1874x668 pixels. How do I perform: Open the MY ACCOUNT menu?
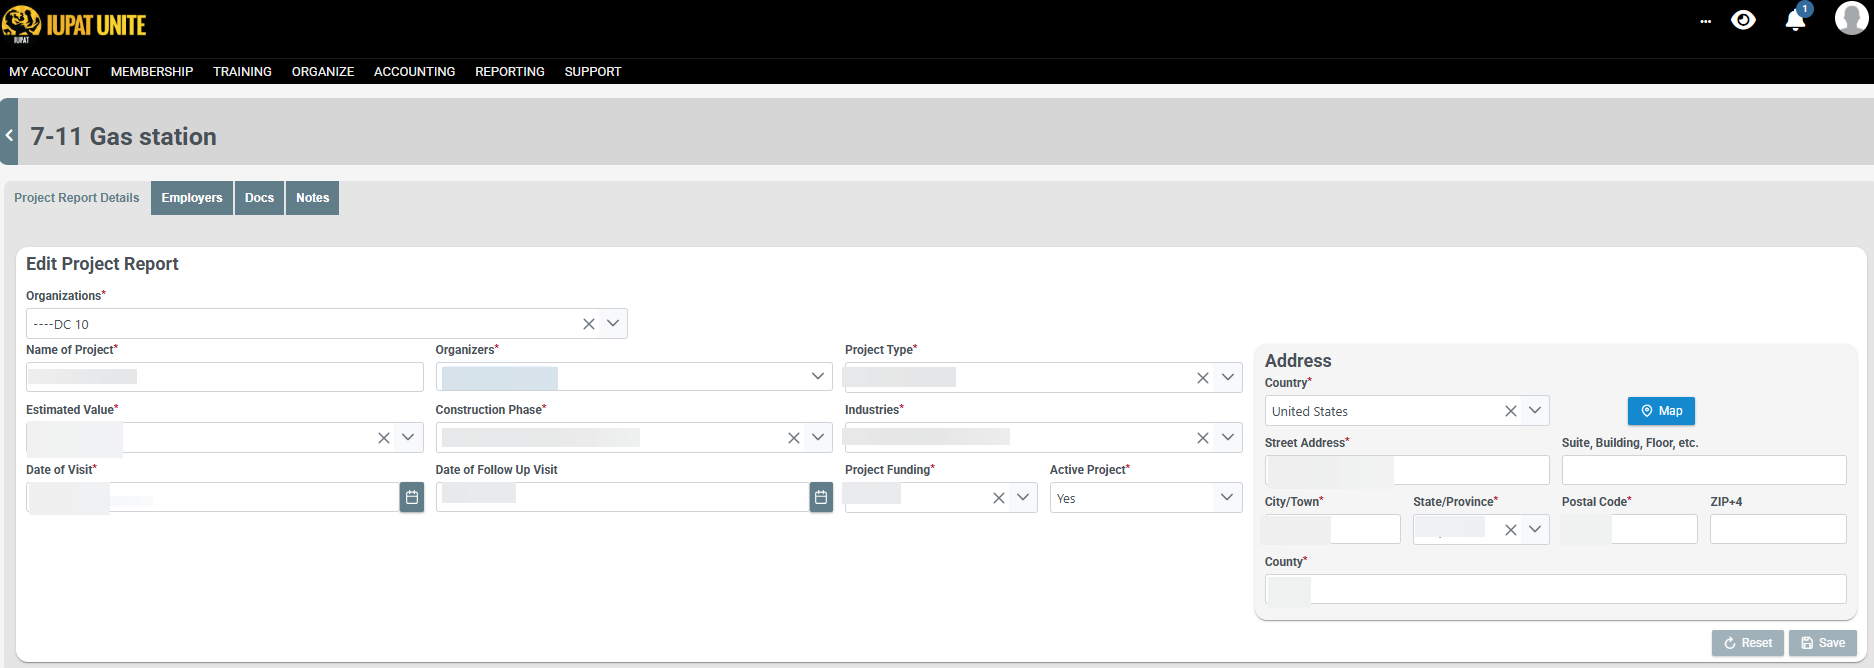[50, 72]
